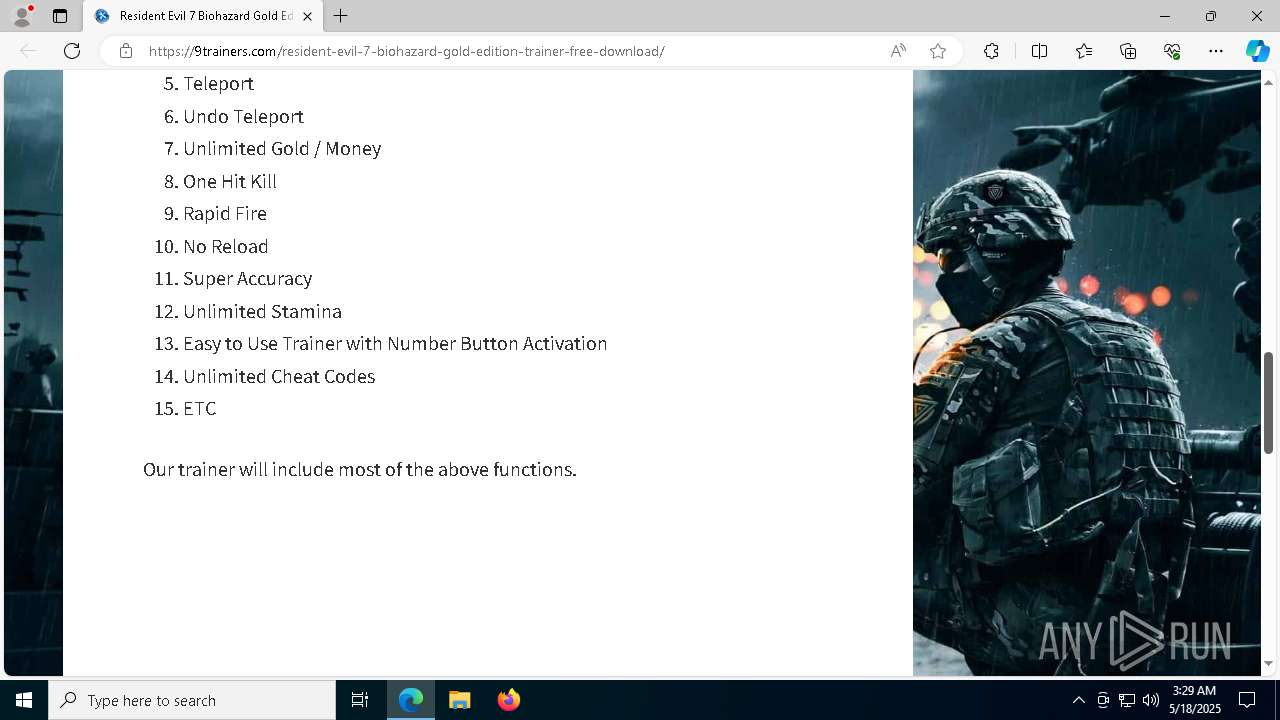Minimize the Edge browser window
Image resolution: width=1280 pixels, height=720 pixels.
(1165, 16)
